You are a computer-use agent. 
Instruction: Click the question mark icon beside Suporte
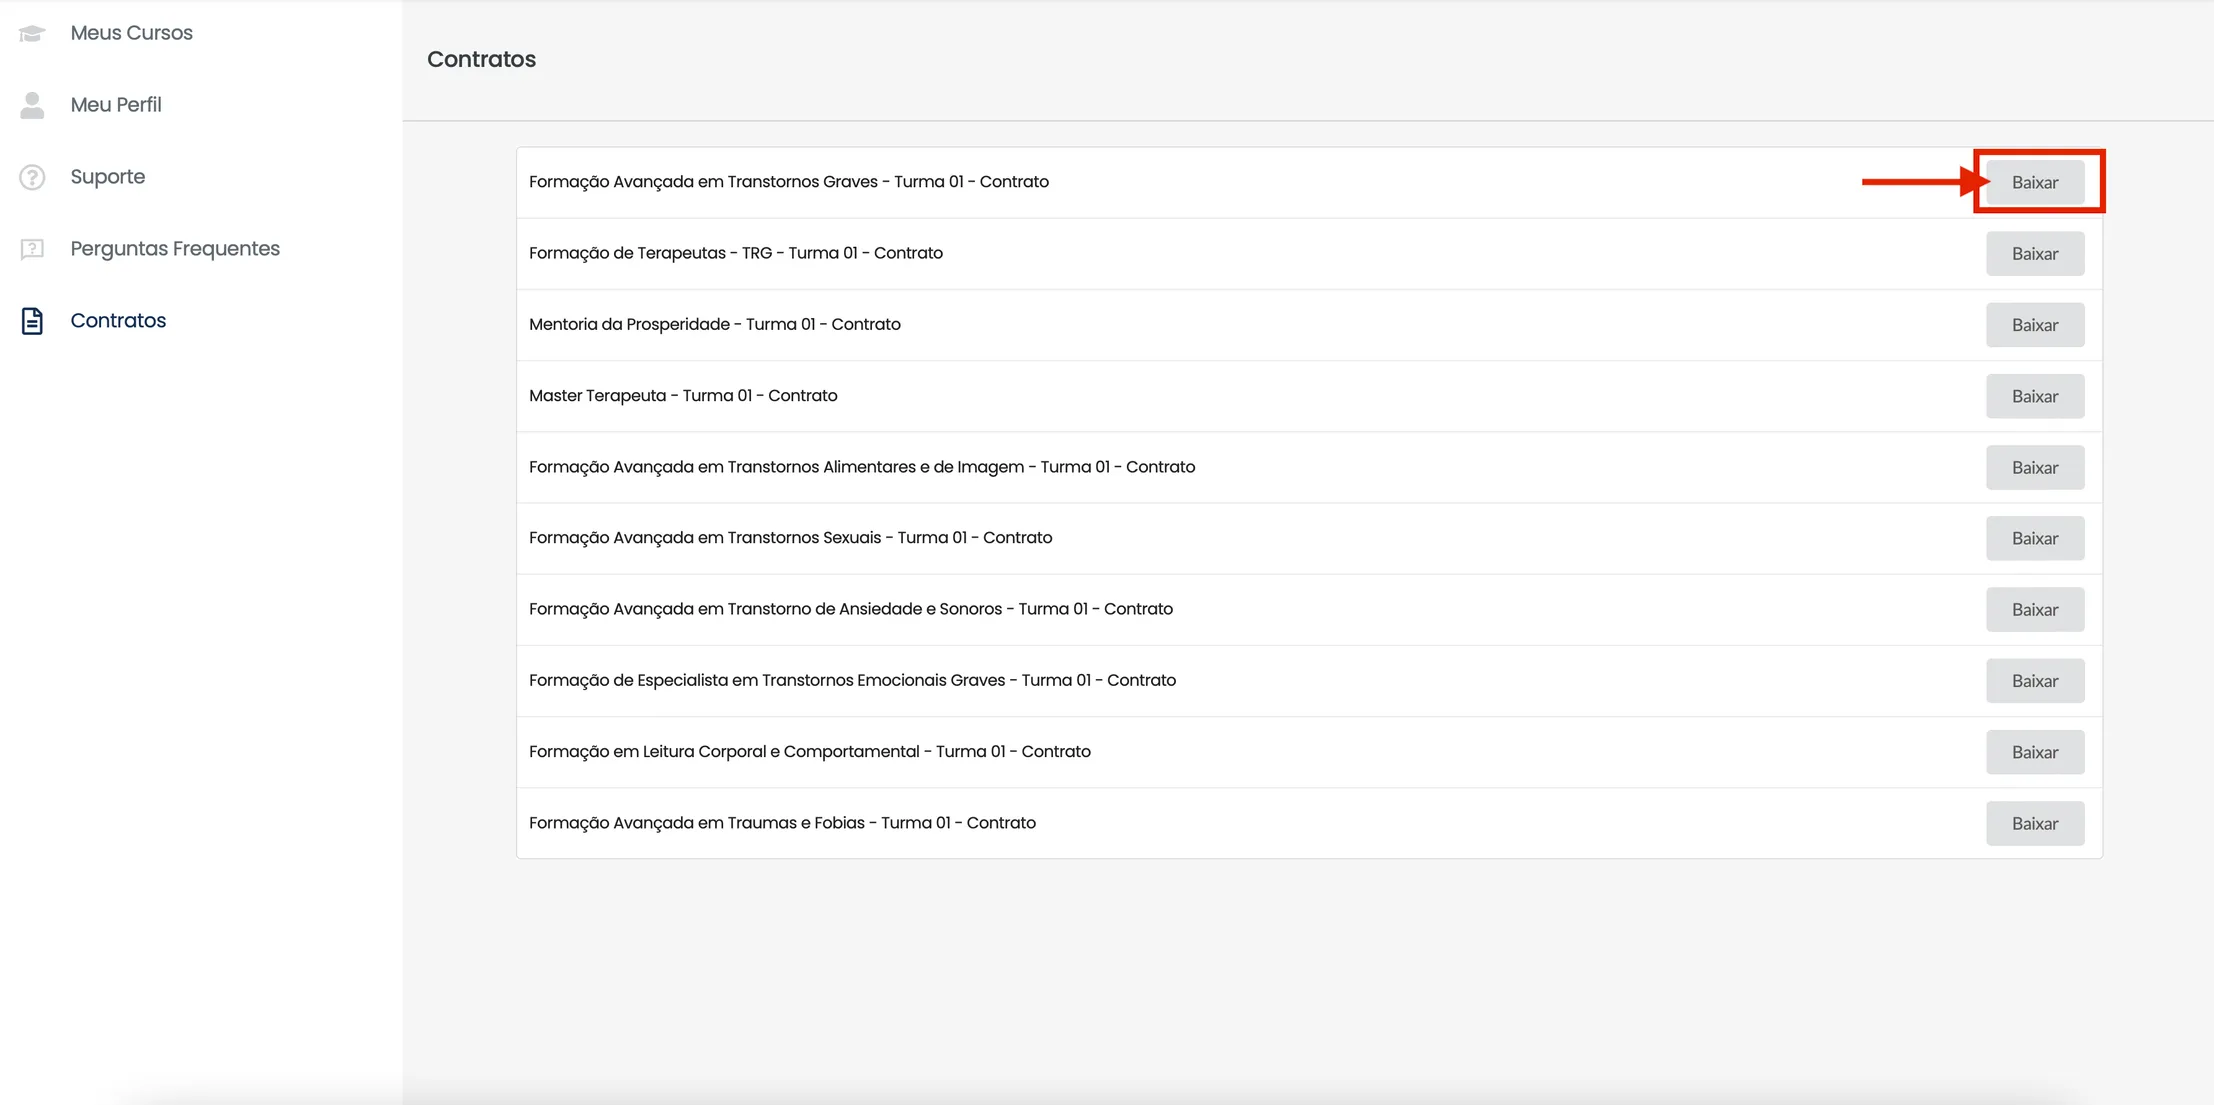(32, 177)
